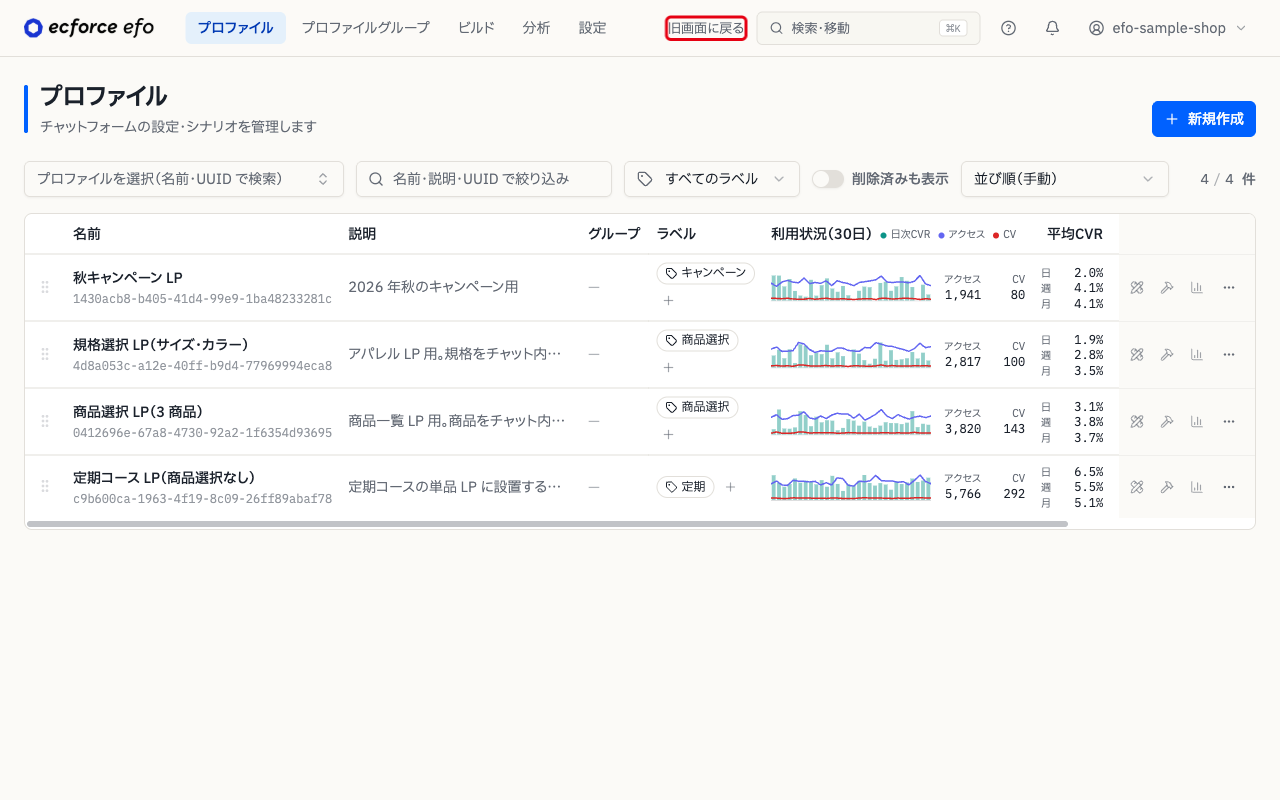Open the more options menu for 秋キャンペーン LP

click(x=1229, y=287)
